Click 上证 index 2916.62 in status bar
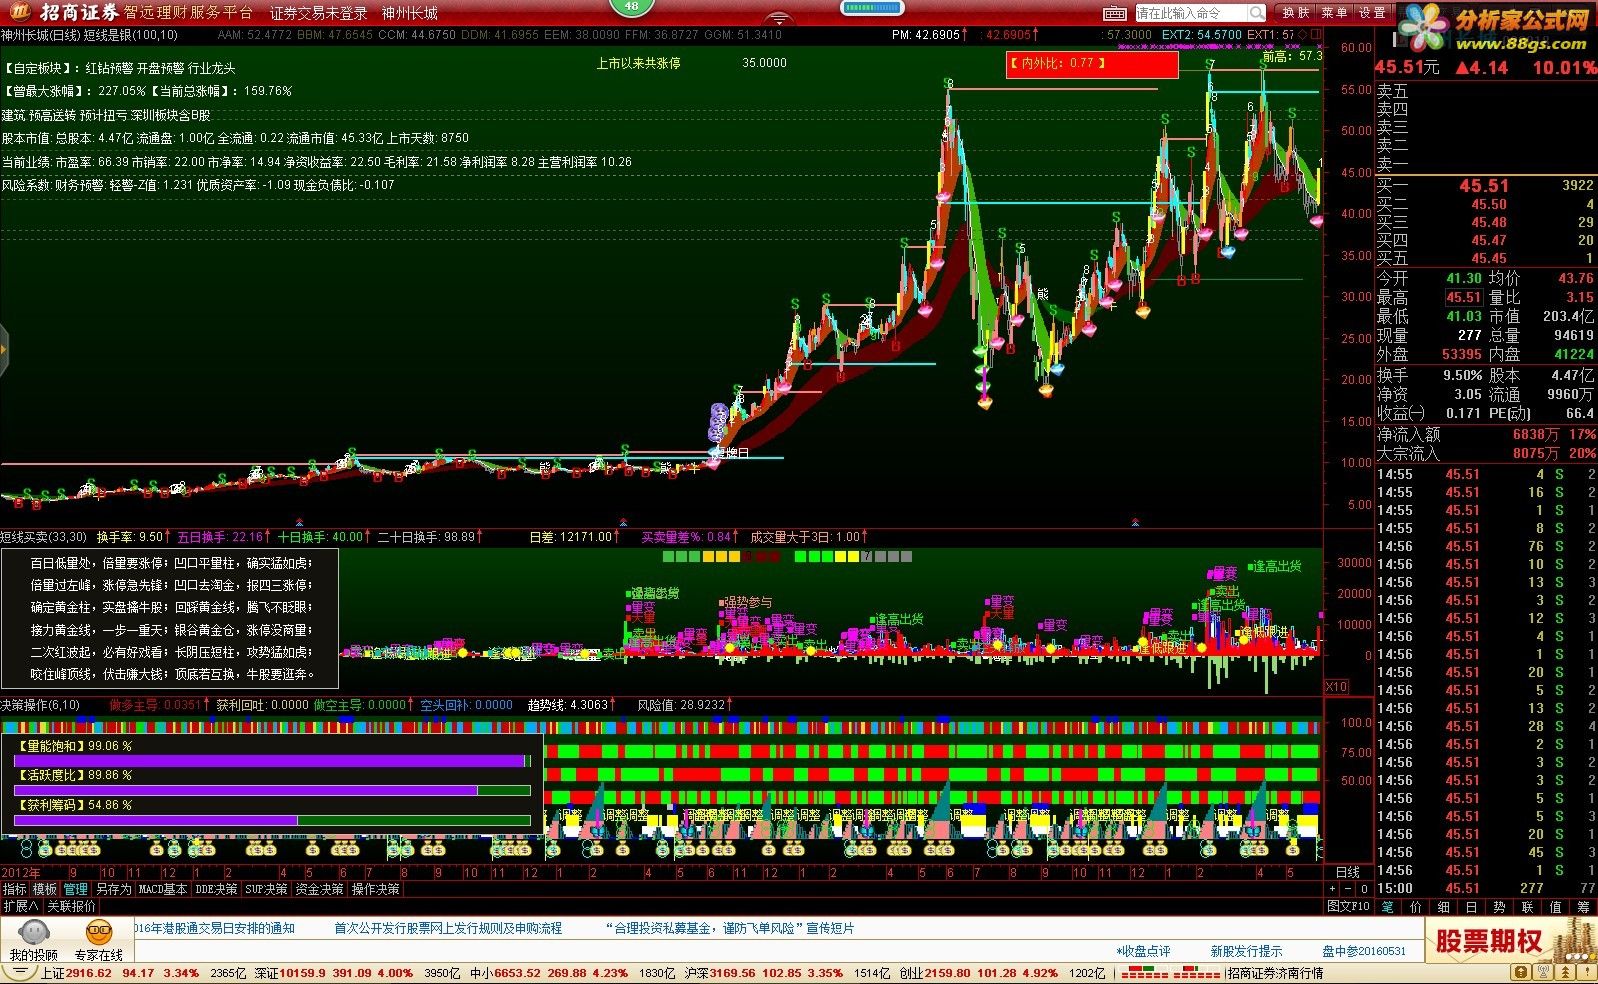Viewport: 1598px width, 984px height. coord(76,973)
